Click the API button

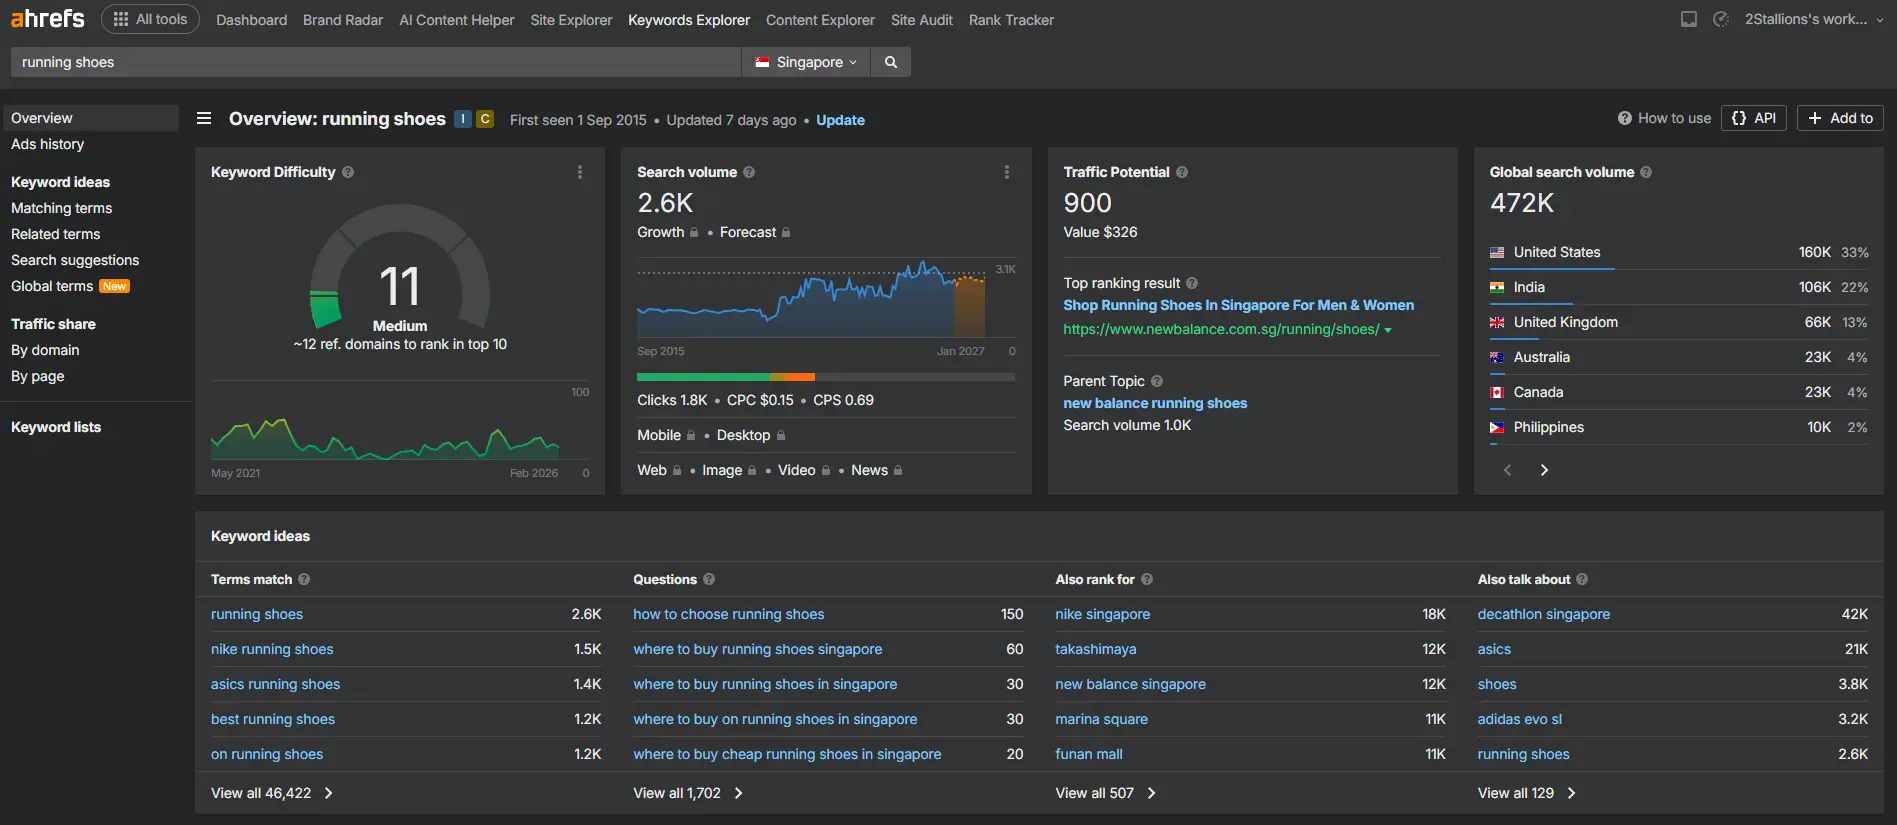[1754, 118]
